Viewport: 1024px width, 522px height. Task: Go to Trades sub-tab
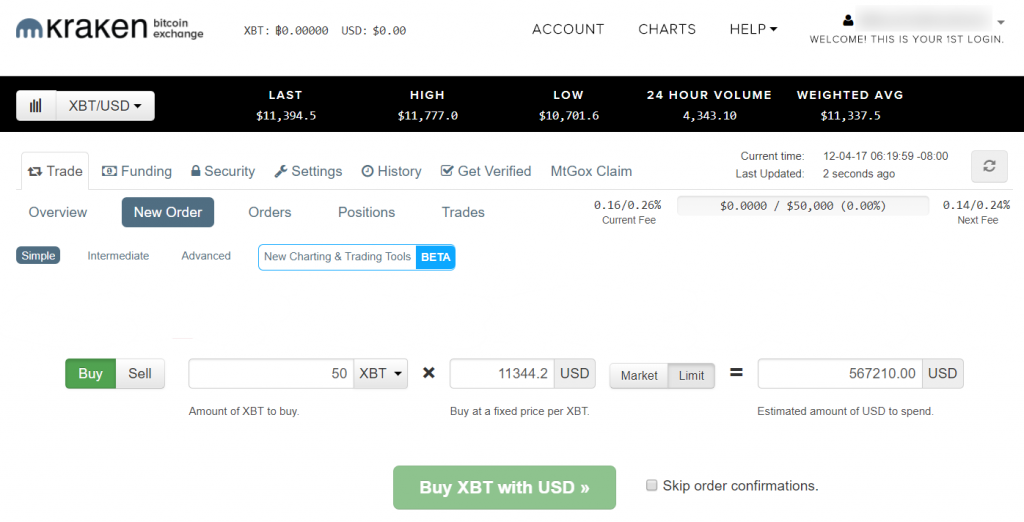(463, 212)
